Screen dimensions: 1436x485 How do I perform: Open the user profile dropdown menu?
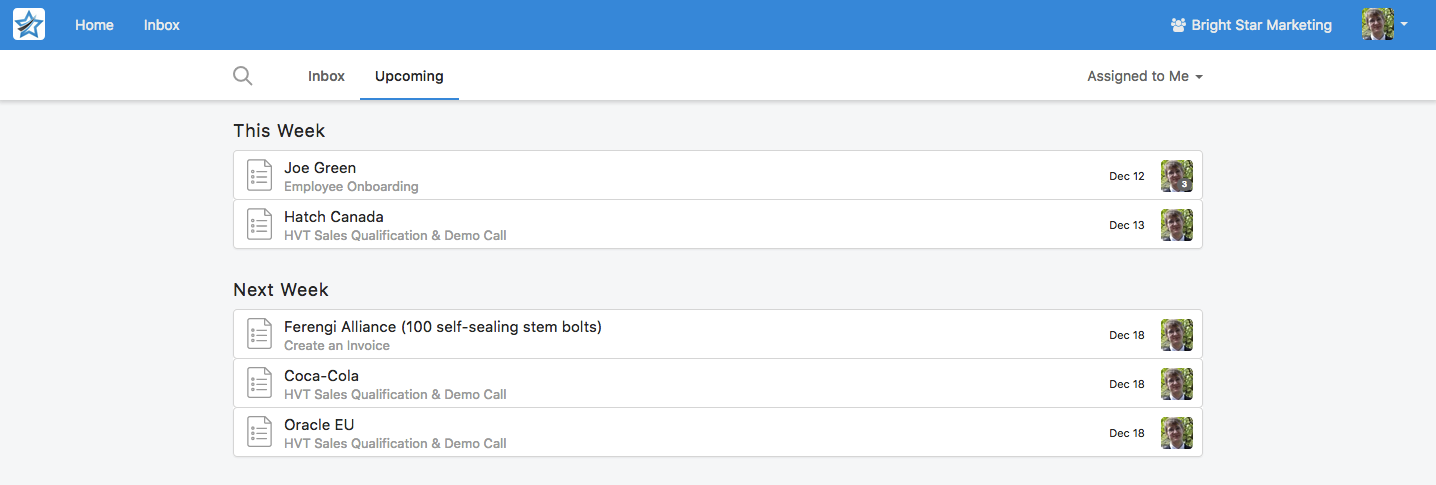tap(1385, 24)
